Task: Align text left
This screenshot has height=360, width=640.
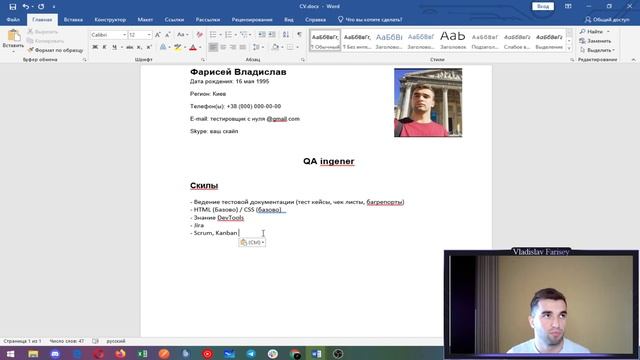Action: [213, 47]
